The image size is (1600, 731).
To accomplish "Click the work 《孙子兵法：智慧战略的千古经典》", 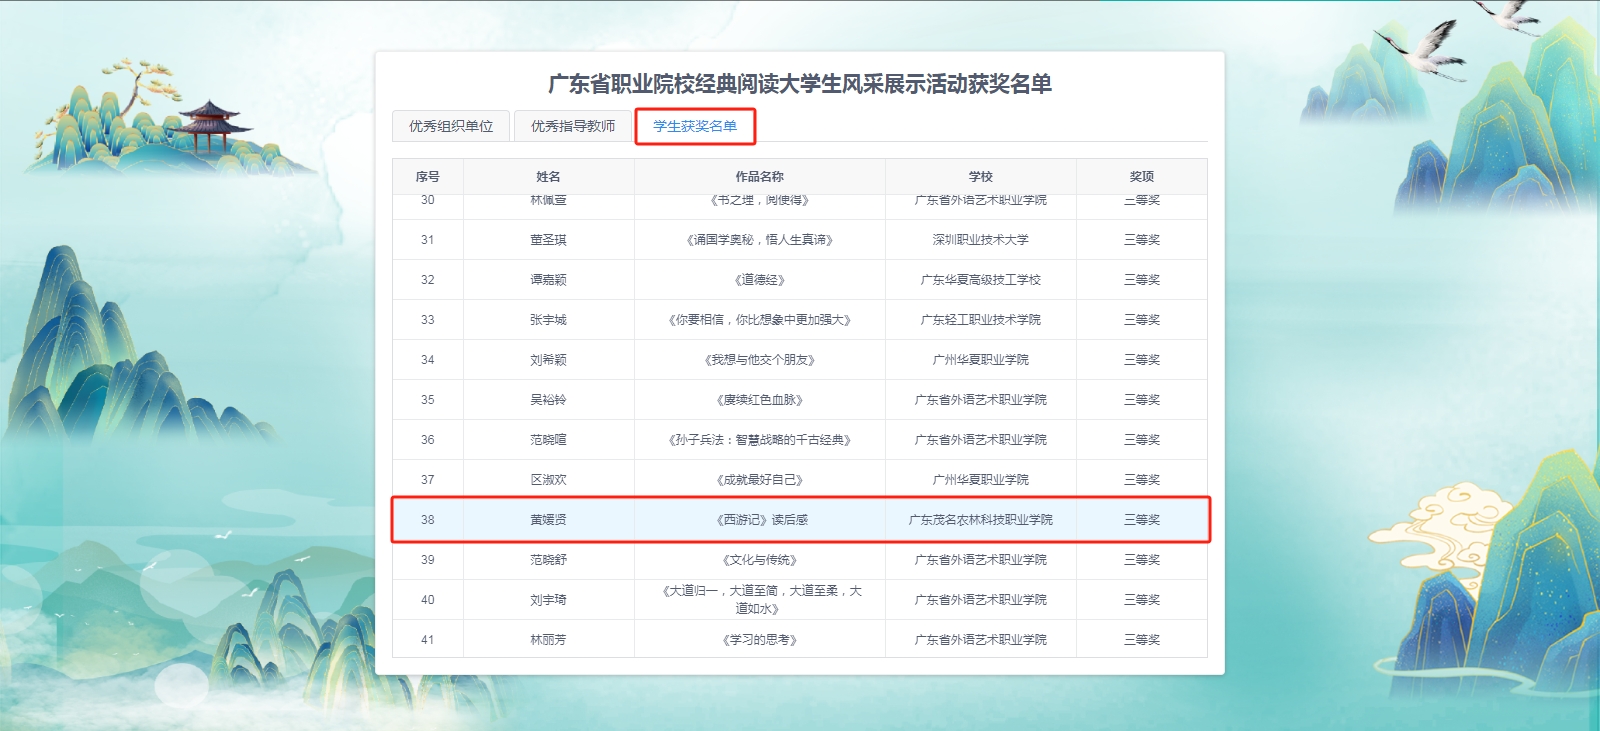I will point(760,440).
